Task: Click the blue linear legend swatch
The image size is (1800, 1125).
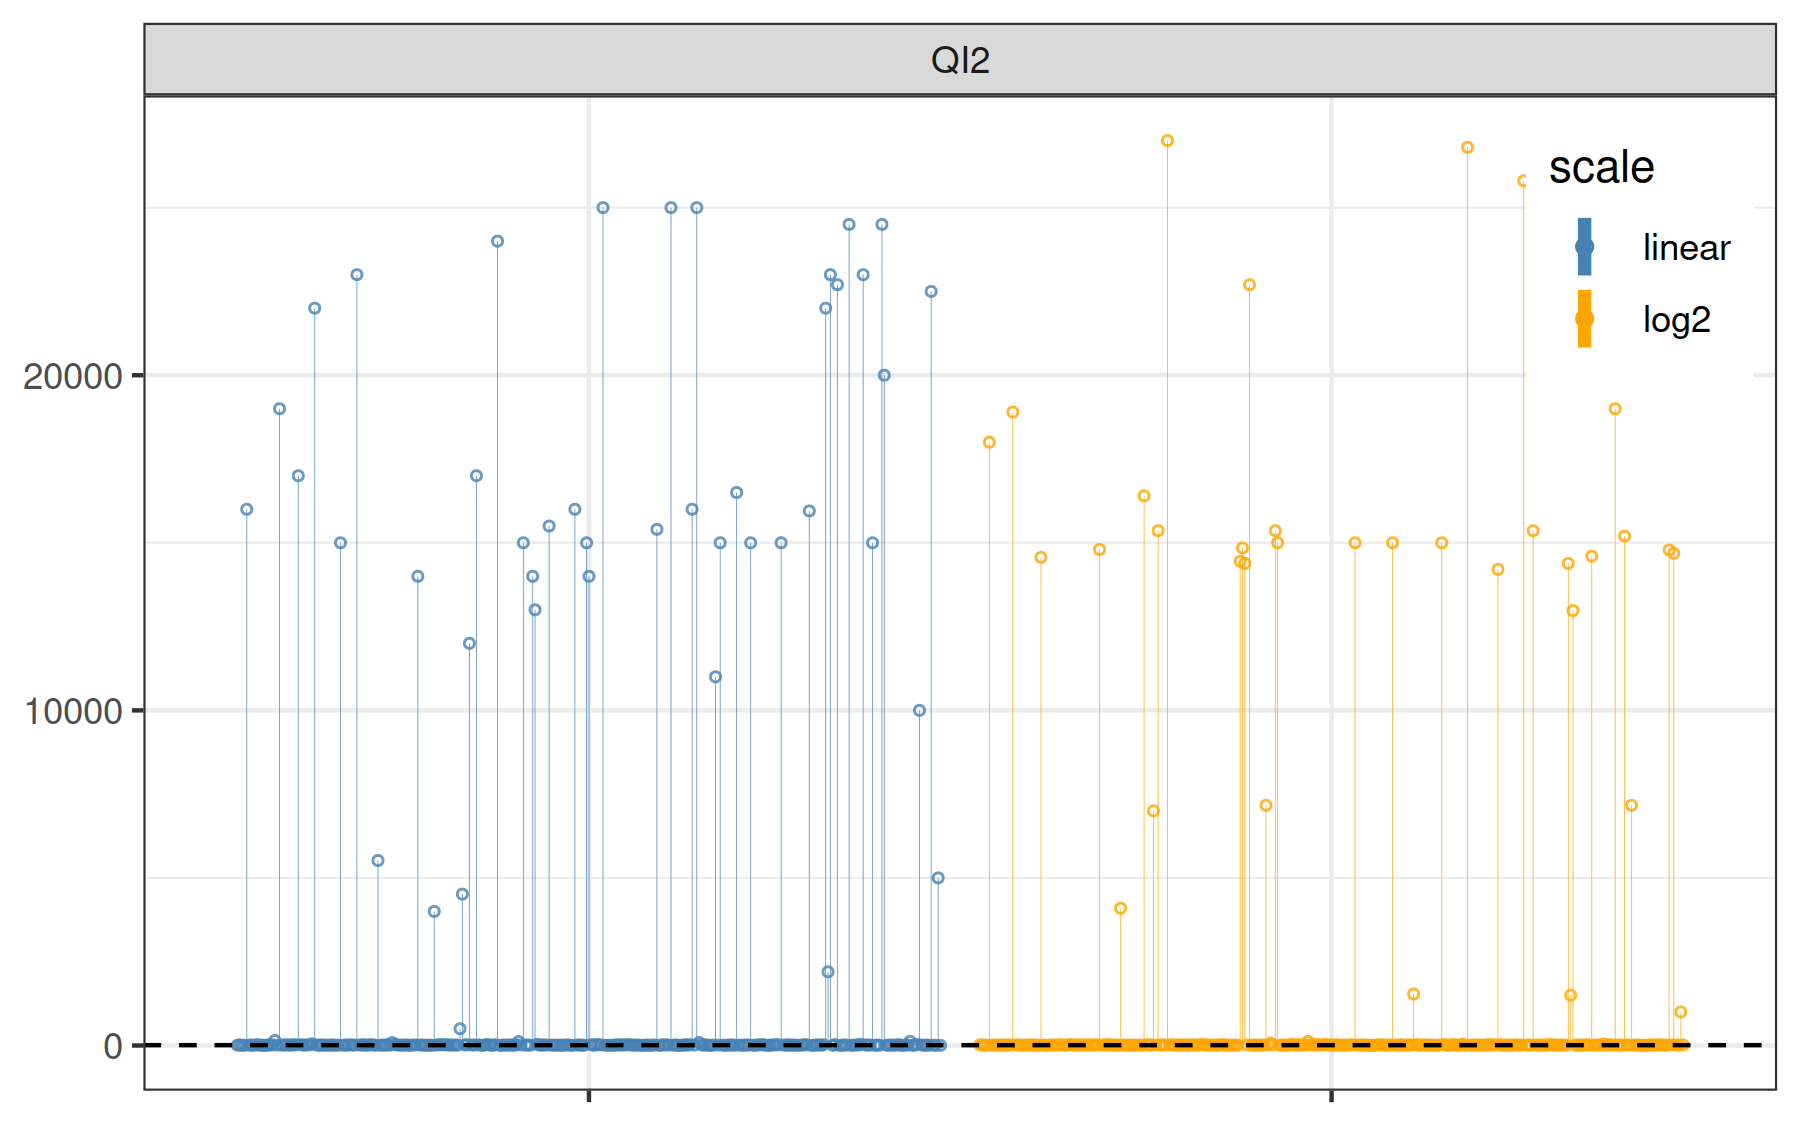Action: 1584,247
